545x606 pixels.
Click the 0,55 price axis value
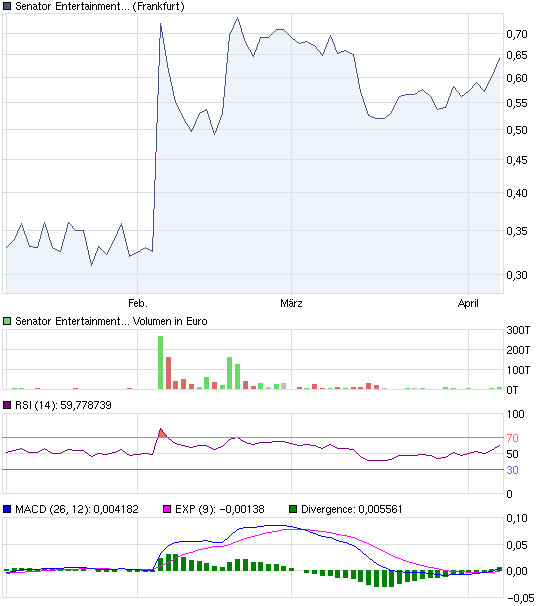[517, 103]
